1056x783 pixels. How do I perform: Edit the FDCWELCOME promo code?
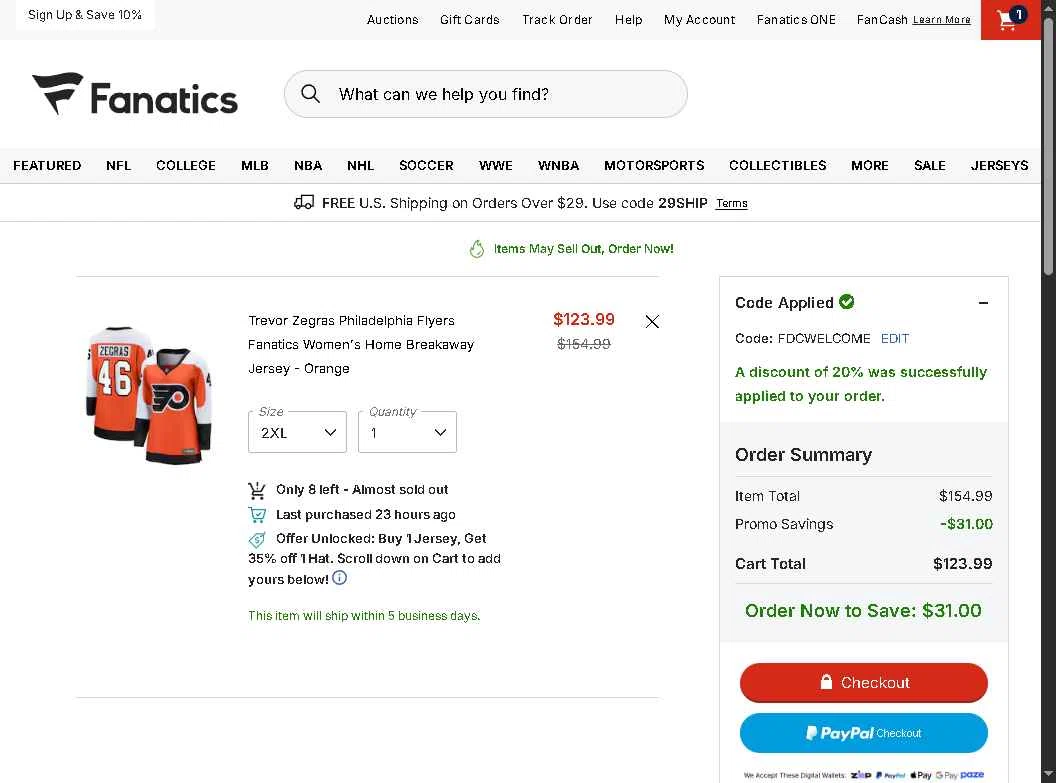(x=895, y=339)
